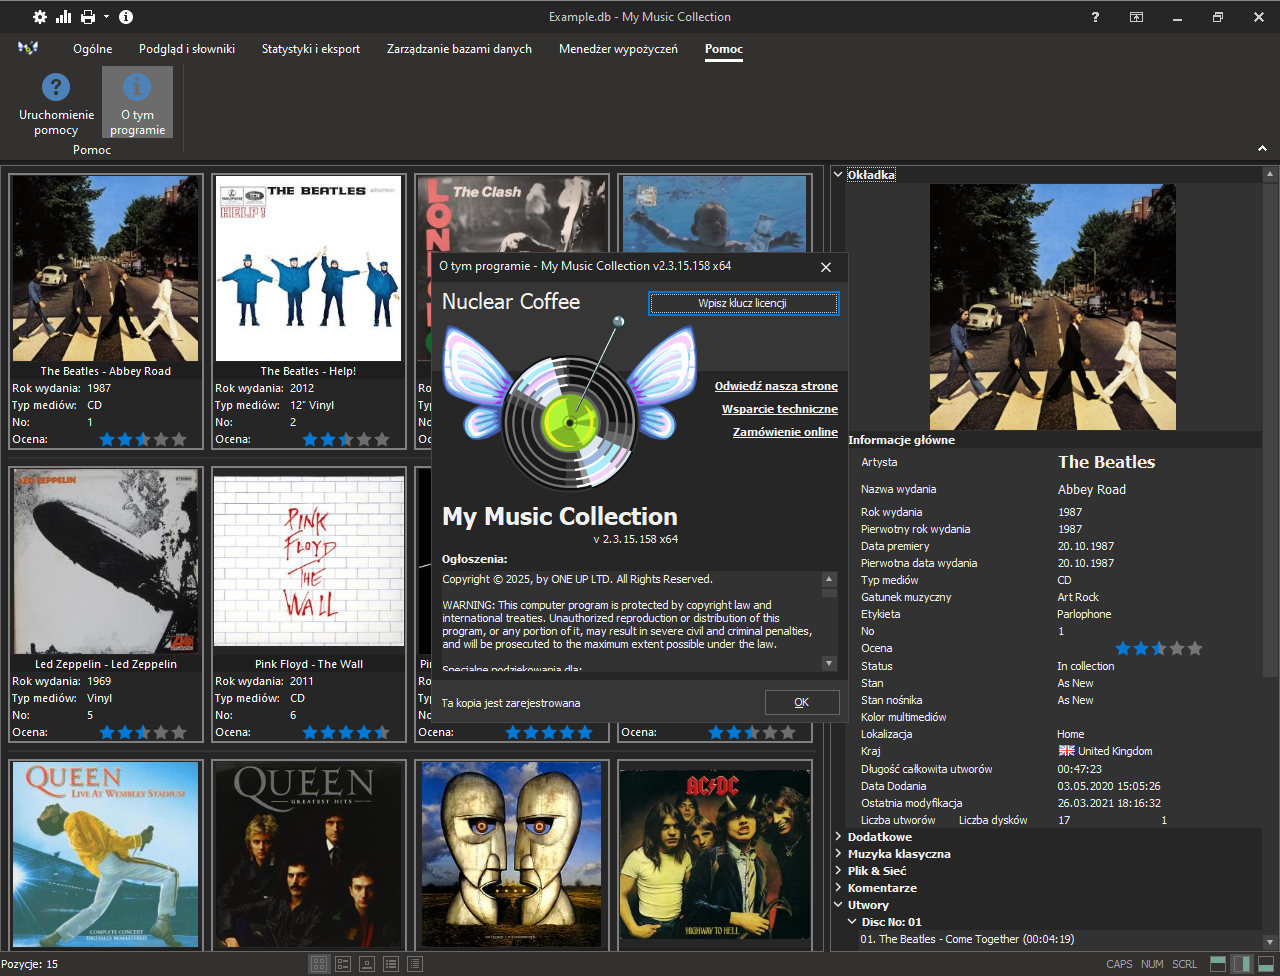Select track 01. The Beatles - Come Together
This screenshot has height=976, width=1280.
pos(967,939)
